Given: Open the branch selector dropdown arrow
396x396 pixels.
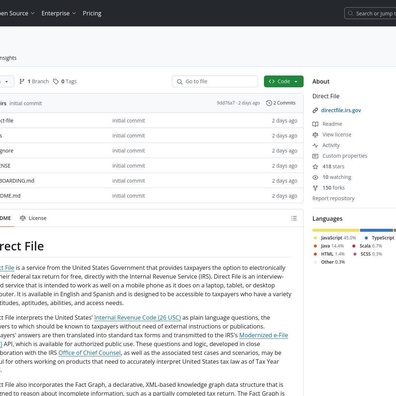Looking at the screenshot, I should [x=6, y=82].
